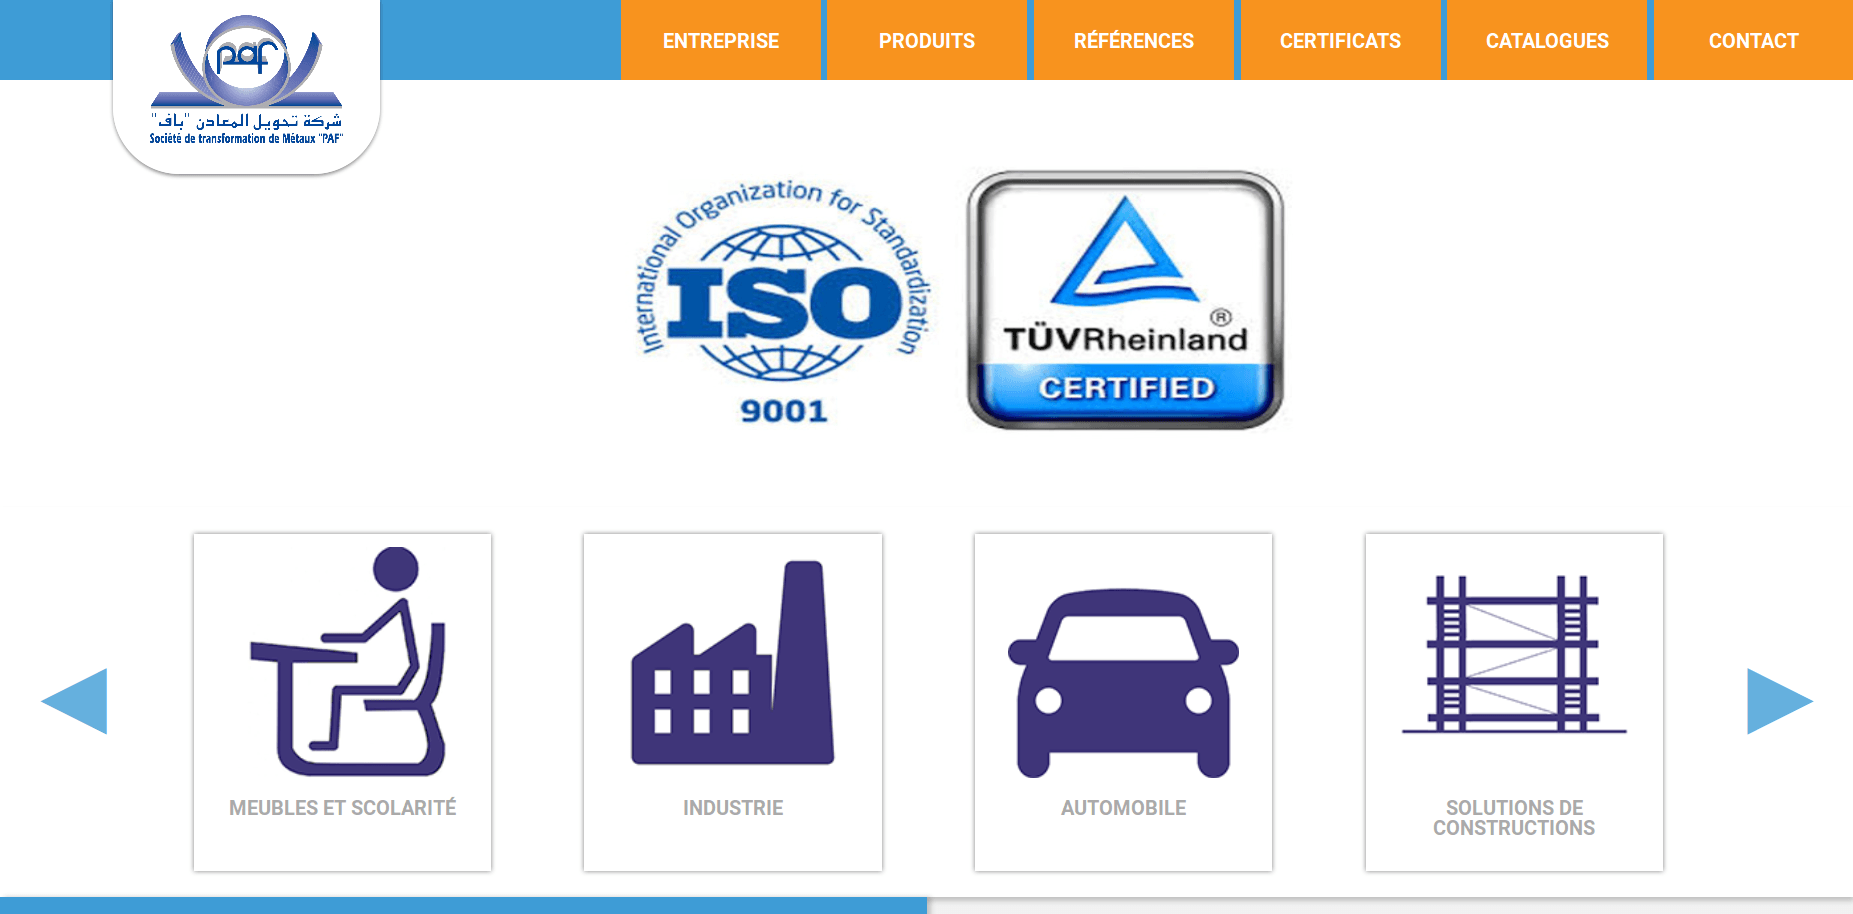The height and width of the screenshot is (914, 1853).
Task: Go to the Contact page
Action: coord(1753,41)
